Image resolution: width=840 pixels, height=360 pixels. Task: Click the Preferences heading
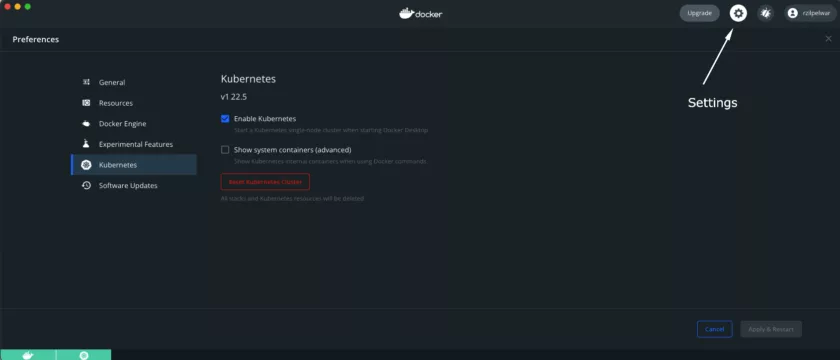[x=36, y=40]
